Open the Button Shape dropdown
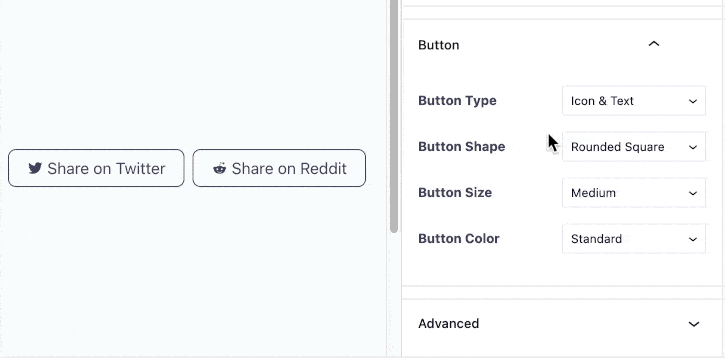 (x=634, y=147)
